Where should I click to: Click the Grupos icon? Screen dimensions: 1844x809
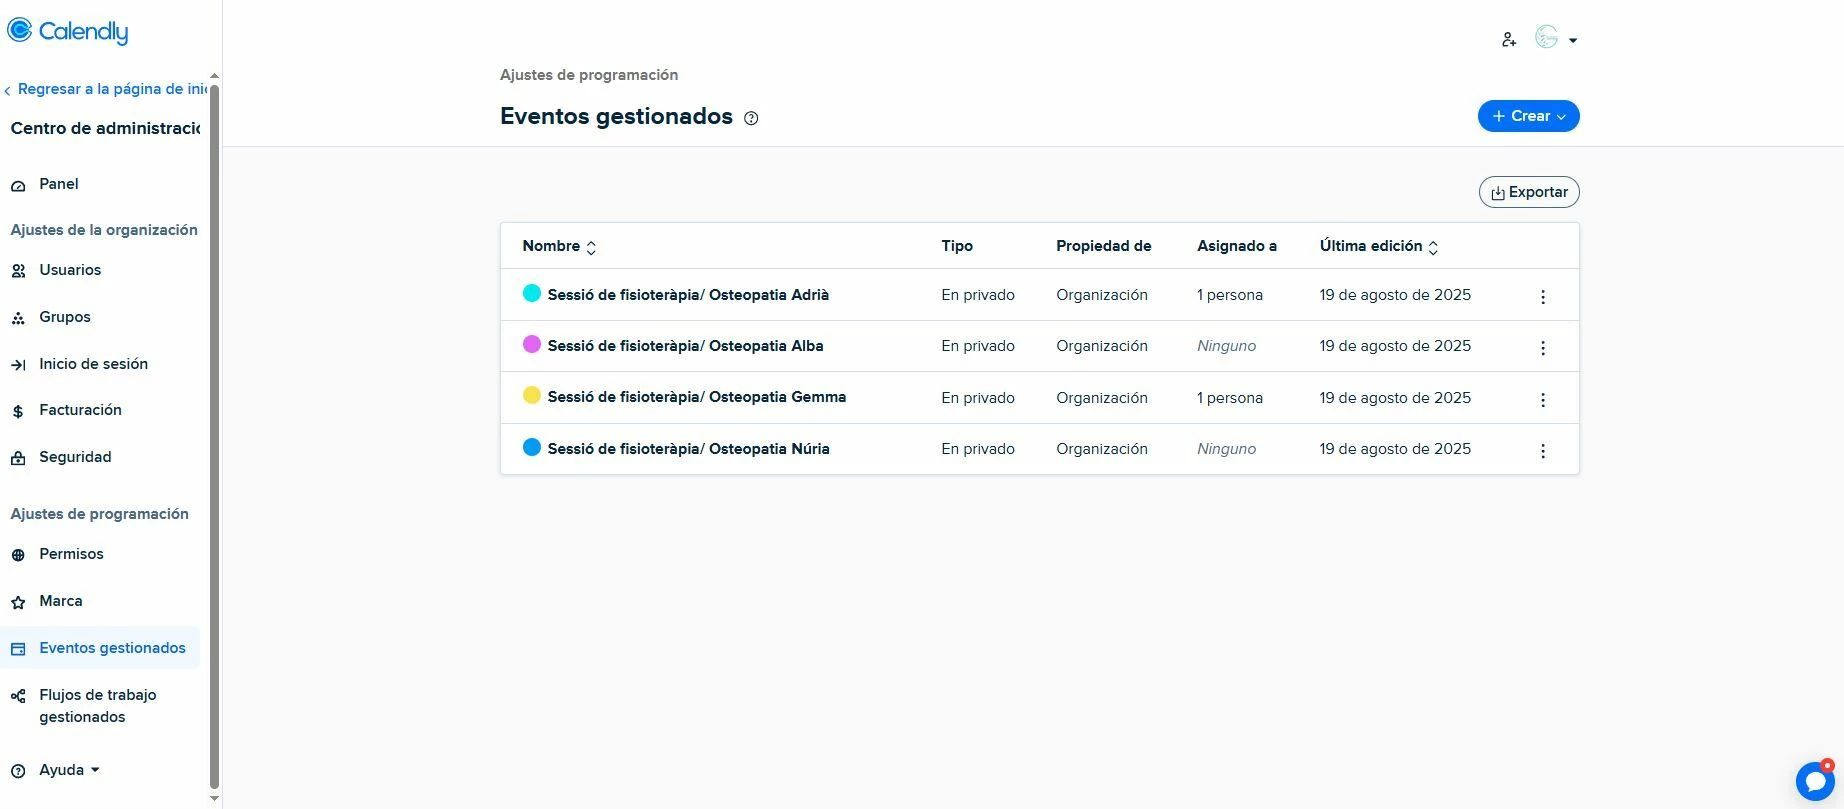[x=18, y=318]
